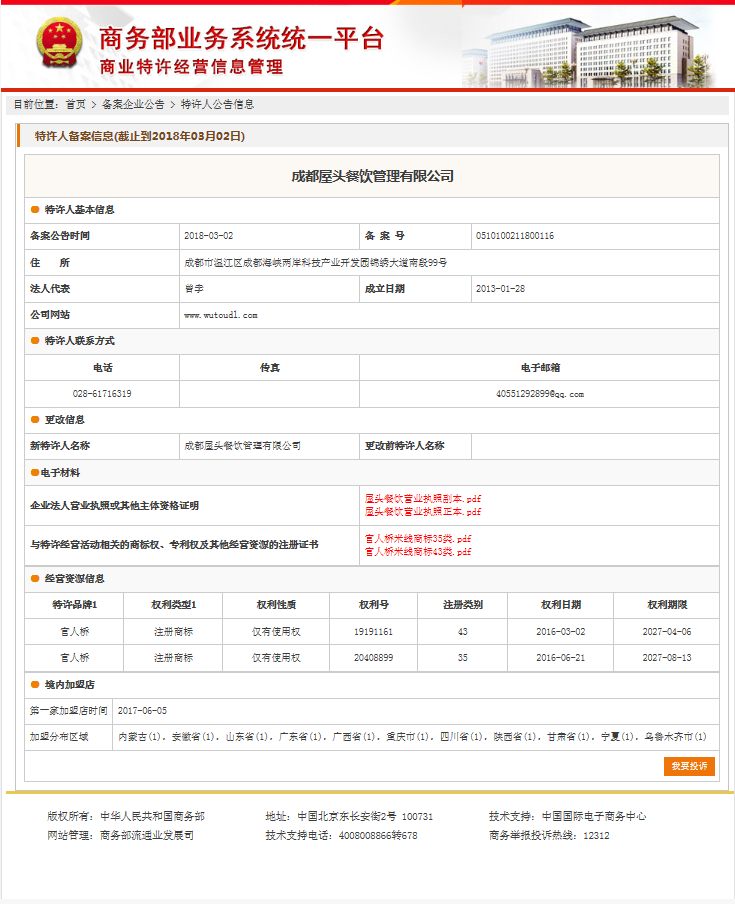Click tech support phone 4008008866转678
Image resolution: width=735 pixels, height=904 pixels.
click(x=378, y=836)
